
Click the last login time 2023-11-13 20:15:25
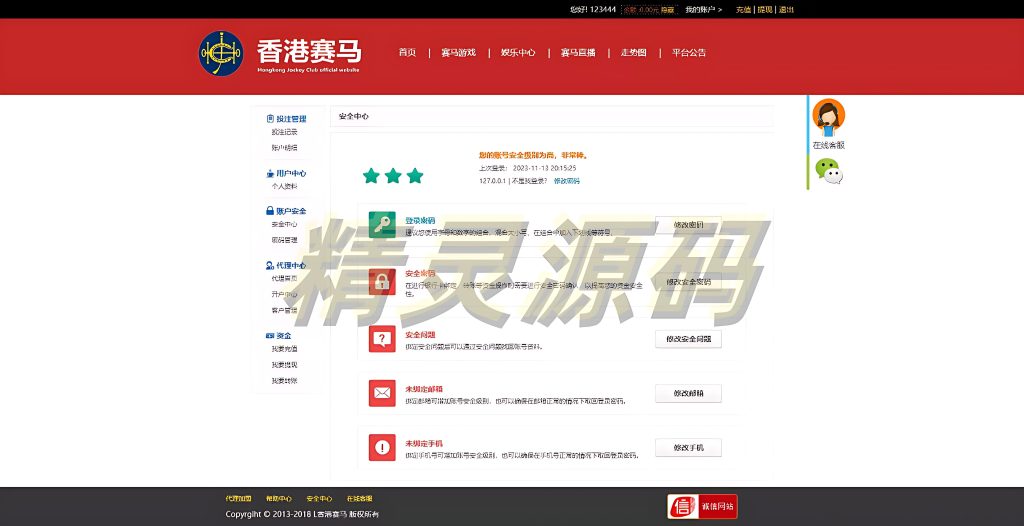(543, 168)
